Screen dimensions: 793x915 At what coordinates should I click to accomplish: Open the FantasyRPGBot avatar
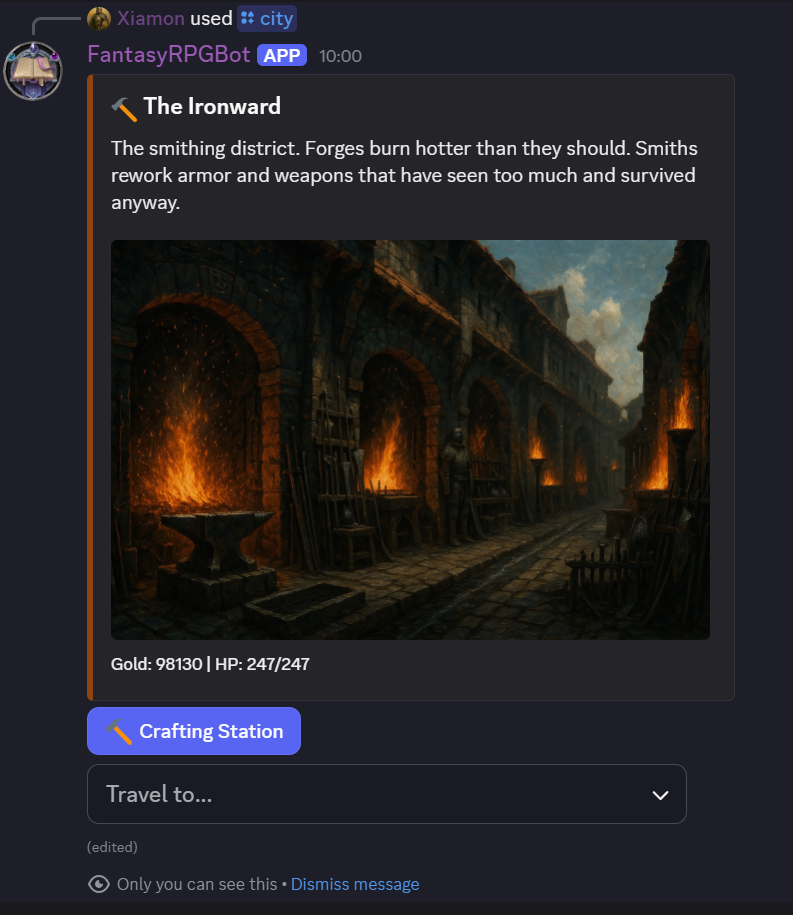click(33, 70)
